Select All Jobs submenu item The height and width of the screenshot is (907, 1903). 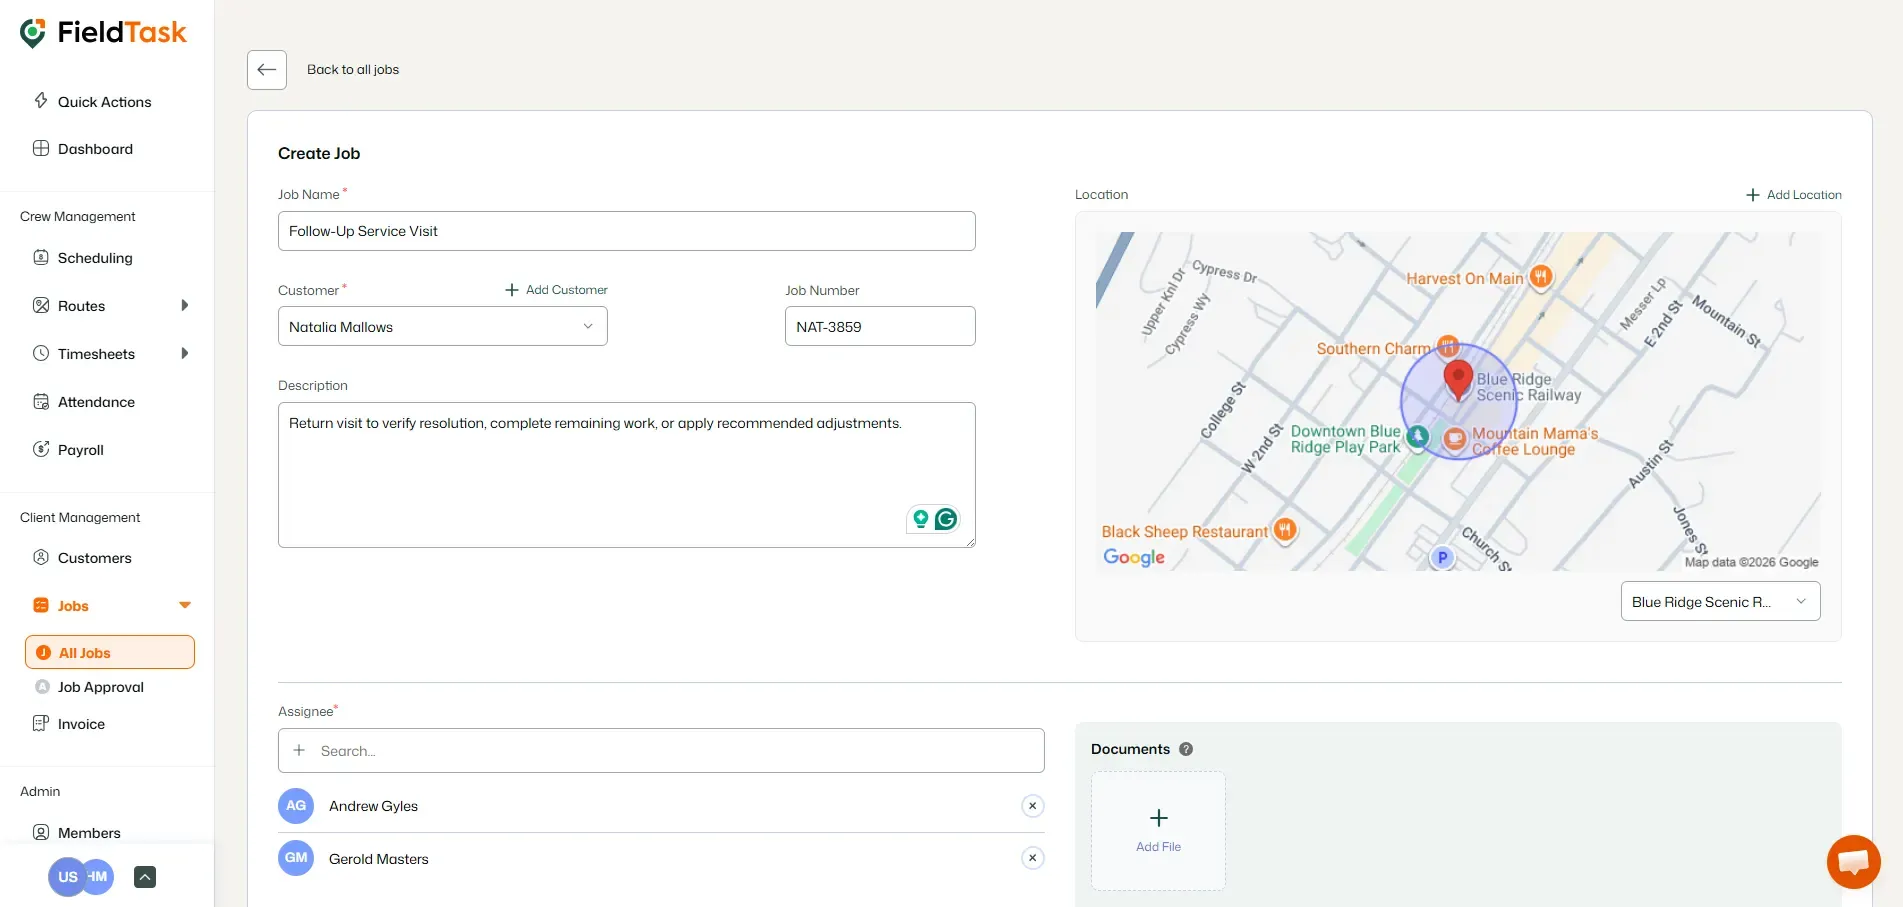pyautogui.click(x=110, y=652)
